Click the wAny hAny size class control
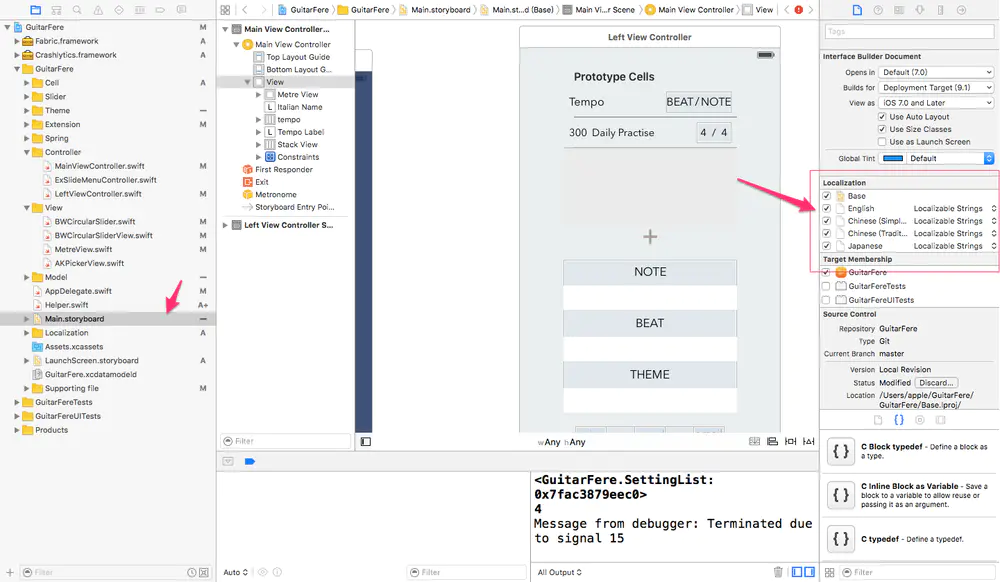 (561, 442)
